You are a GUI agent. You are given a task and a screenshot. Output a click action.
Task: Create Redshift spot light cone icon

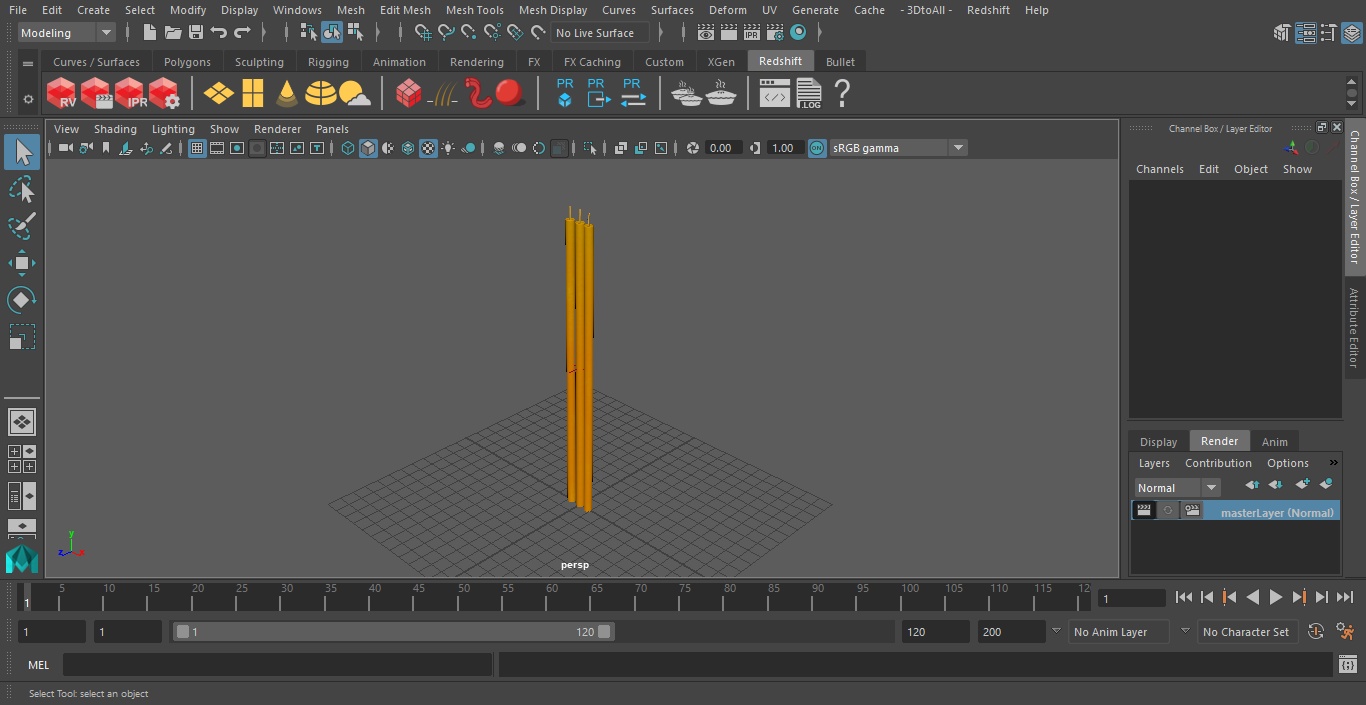(x=287, y=94)
